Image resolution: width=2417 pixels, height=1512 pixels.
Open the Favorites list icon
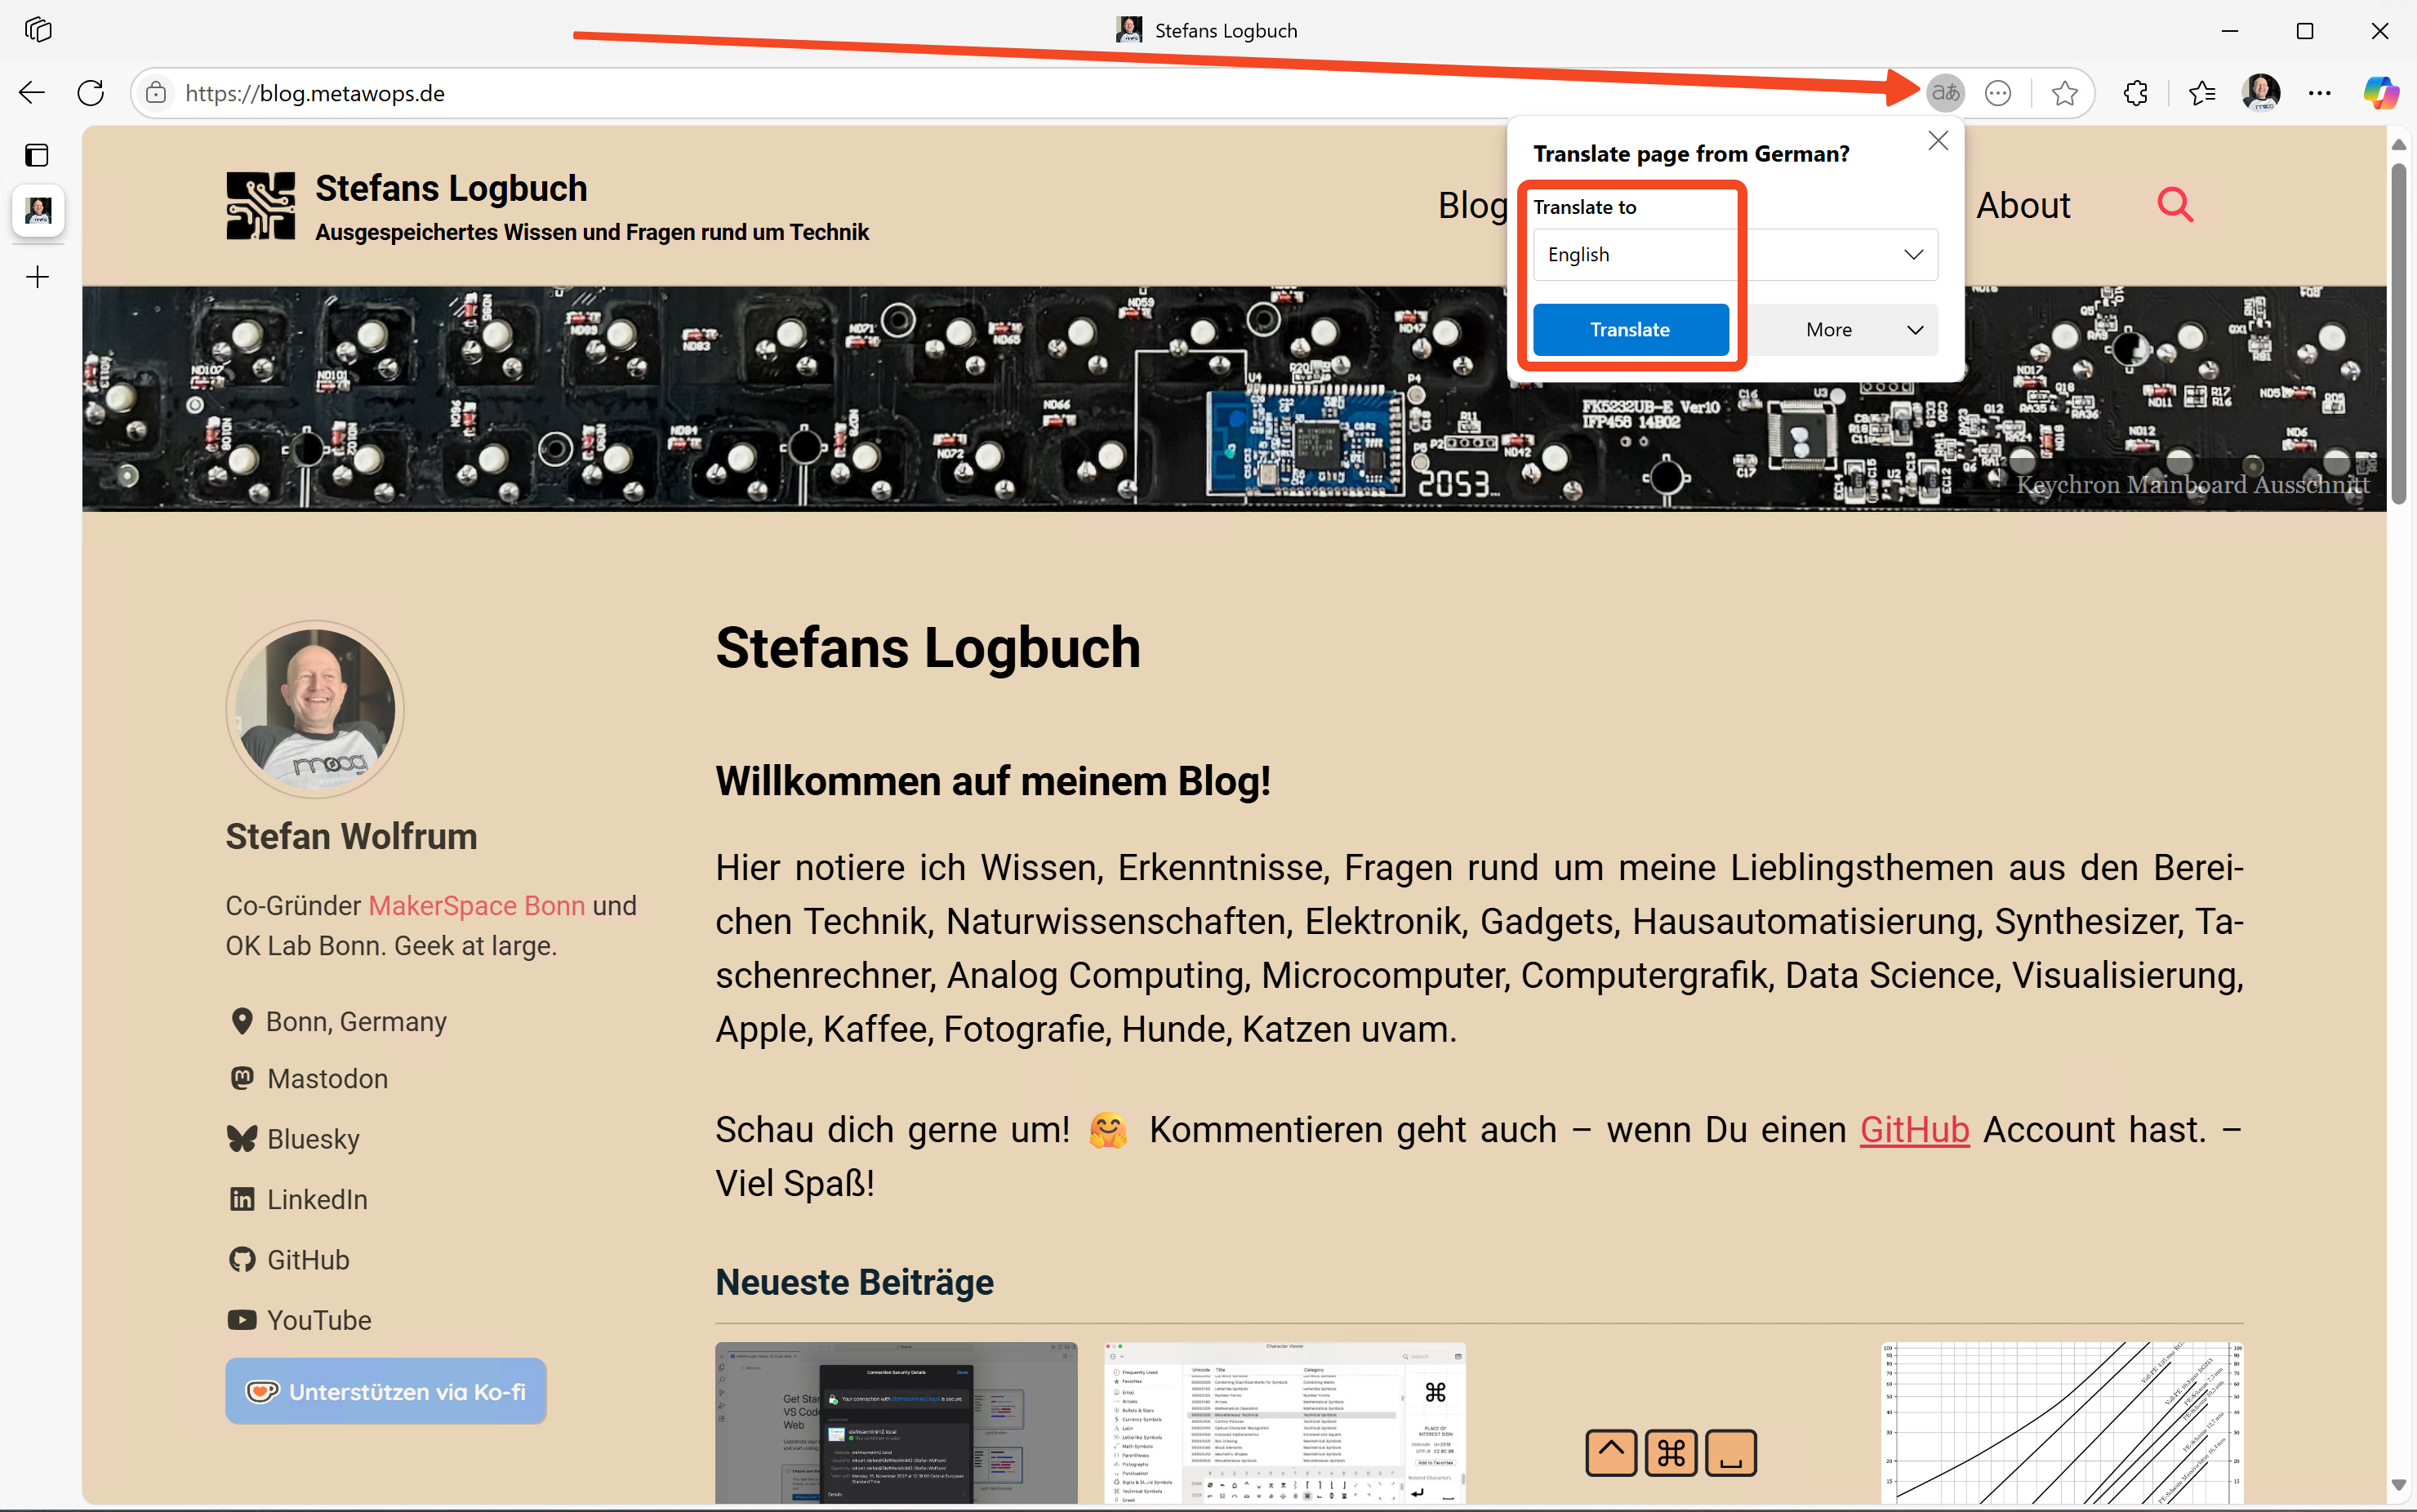(x=2201, y=93)
